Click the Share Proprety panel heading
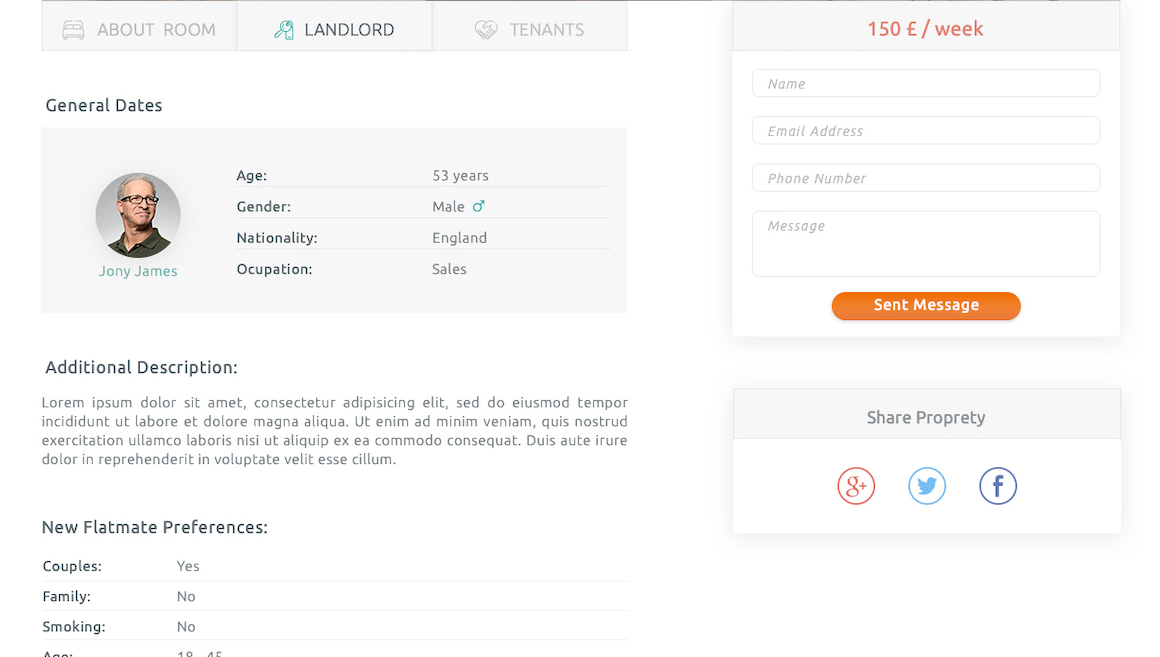The height and width of the screenshot is (657, 1160). [926, 417]
